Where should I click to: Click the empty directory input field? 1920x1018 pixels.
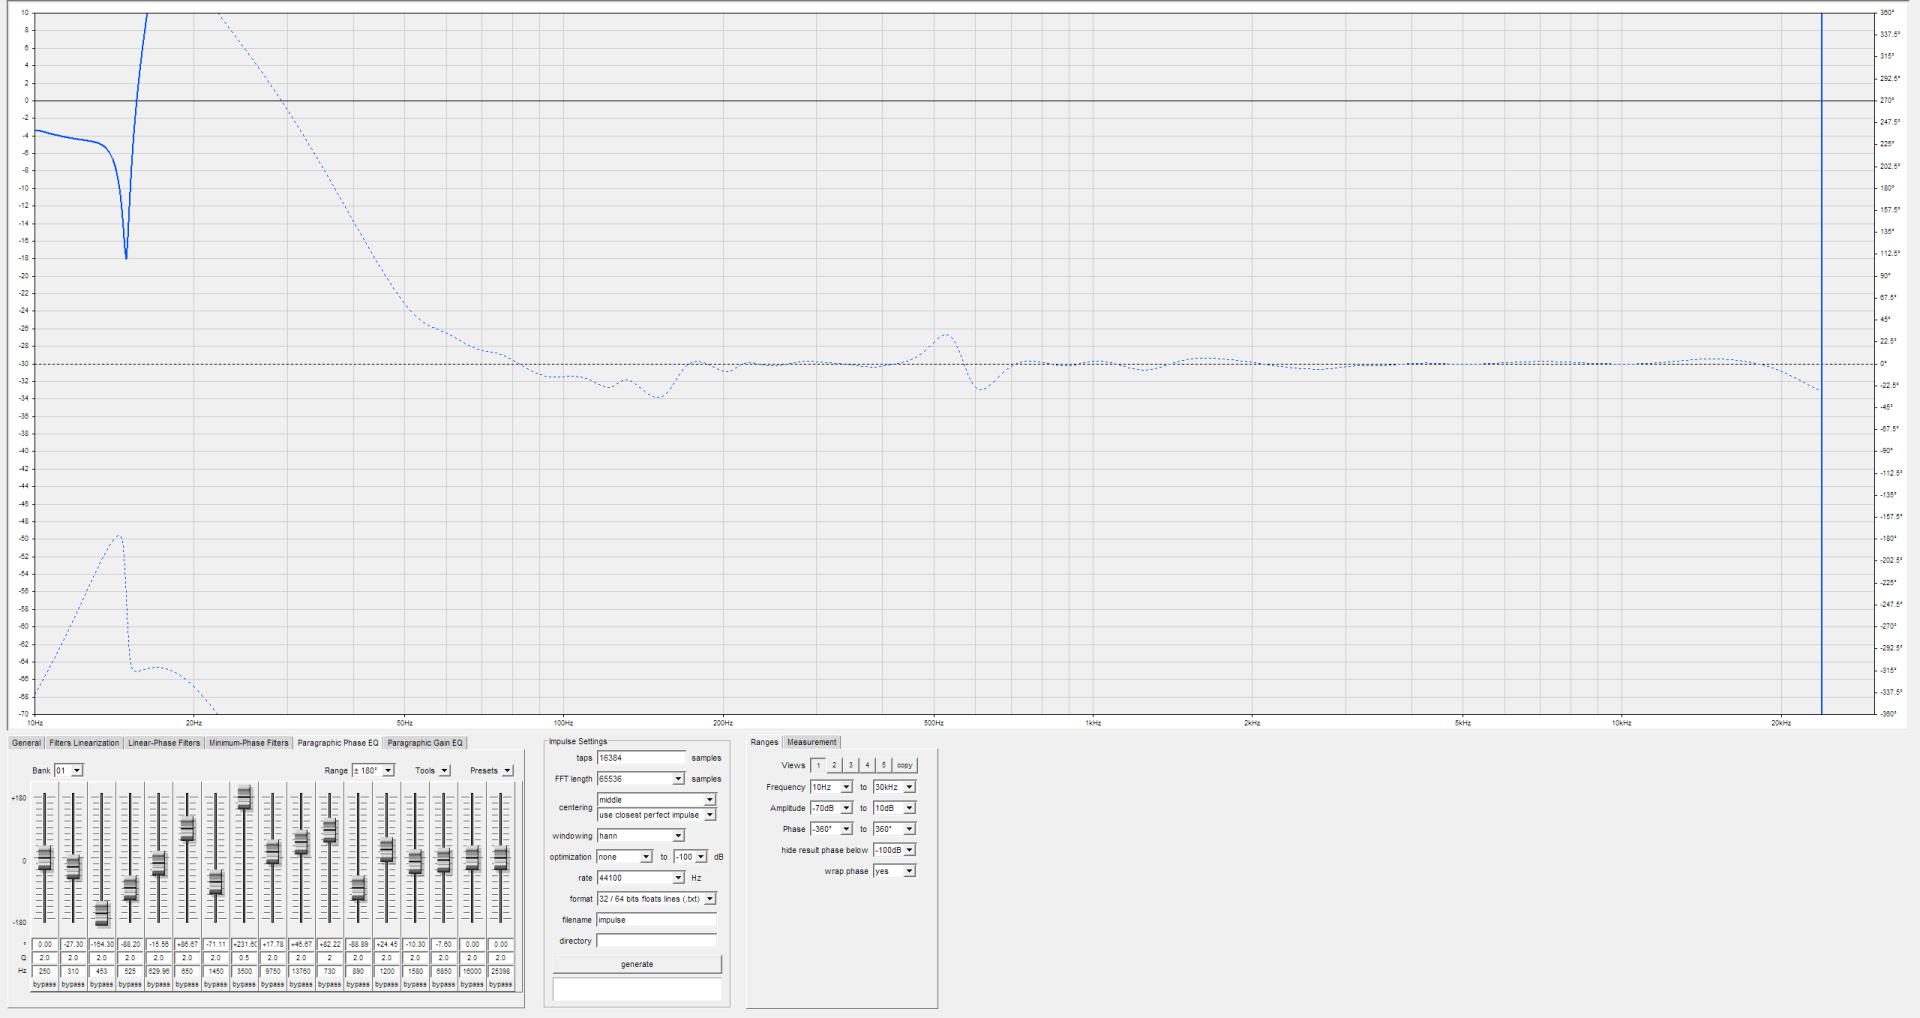[x=657, y=941]
